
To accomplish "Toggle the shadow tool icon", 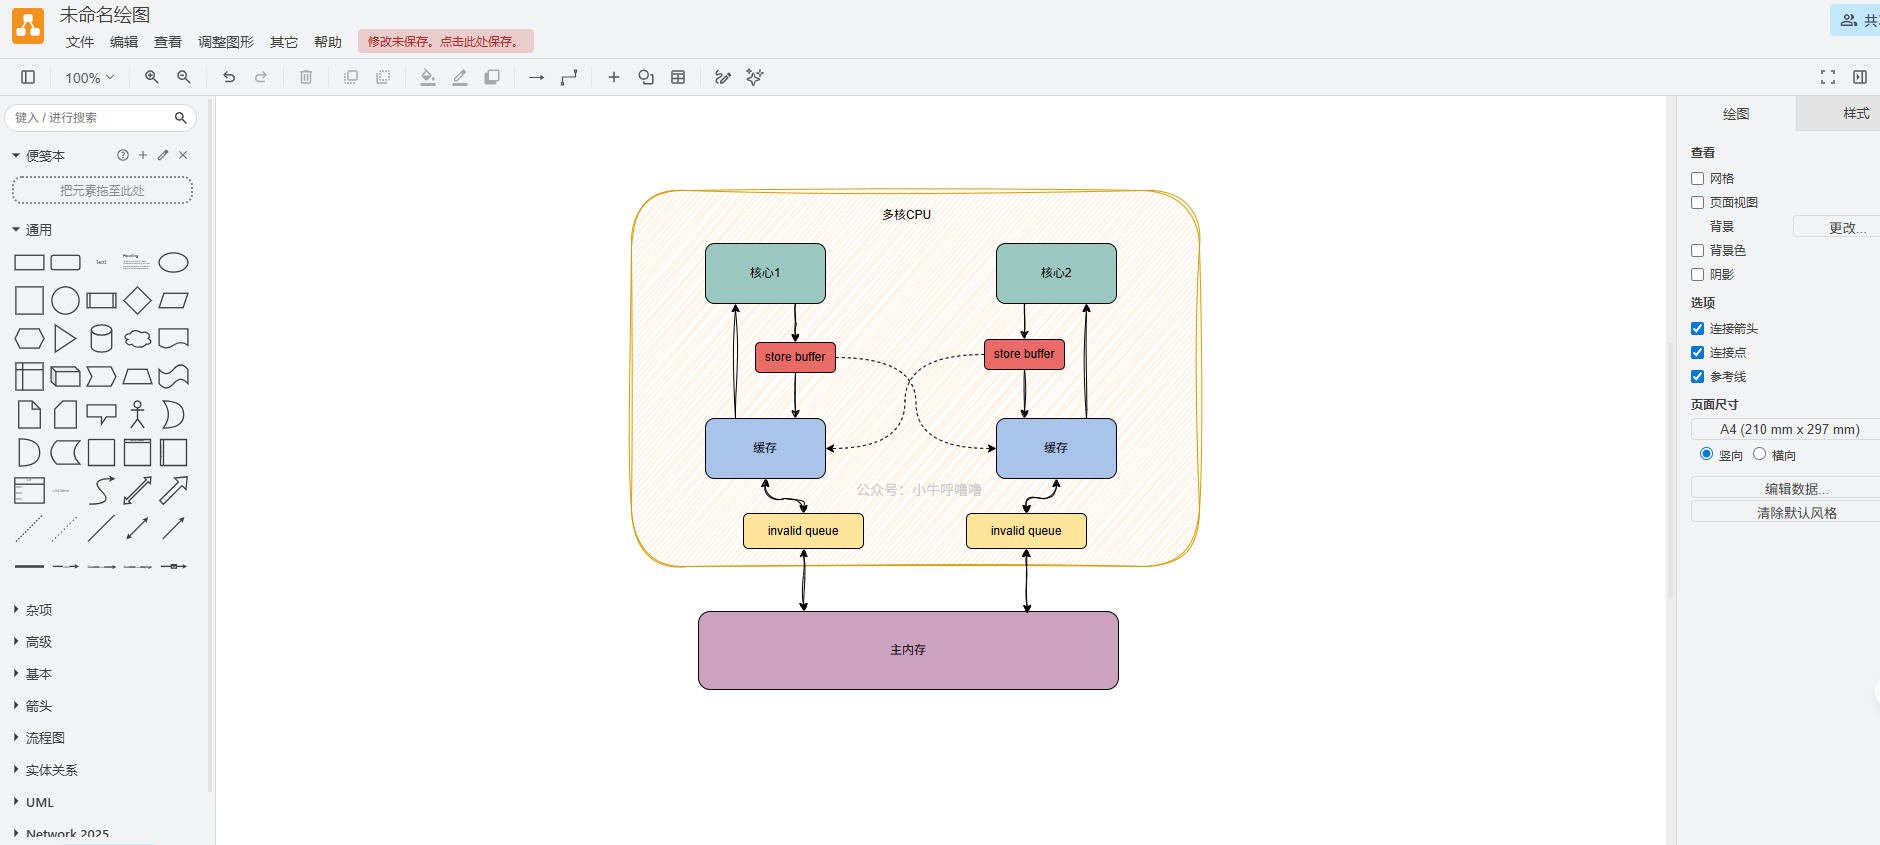I will click(x=492, y=77).
